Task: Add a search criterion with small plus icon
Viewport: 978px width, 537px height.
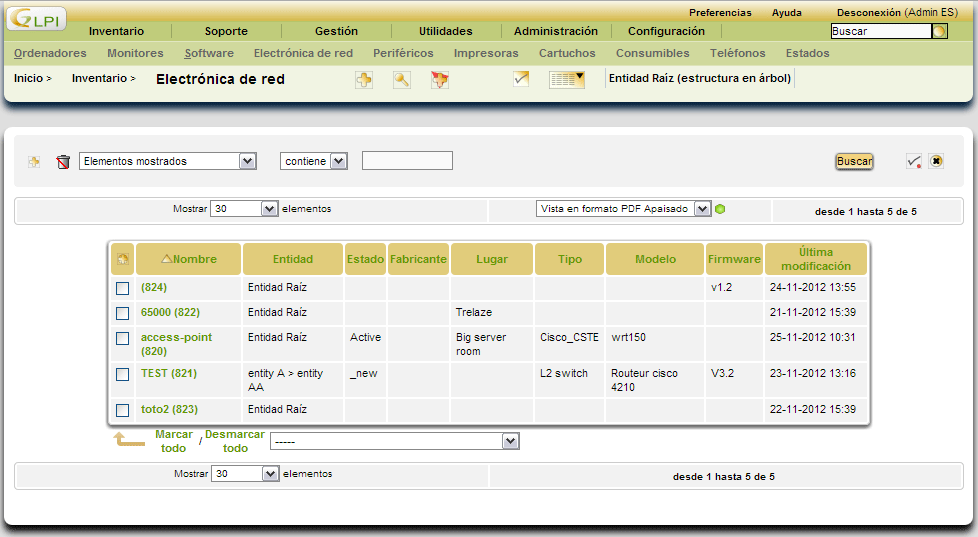Action: point(34,162)
